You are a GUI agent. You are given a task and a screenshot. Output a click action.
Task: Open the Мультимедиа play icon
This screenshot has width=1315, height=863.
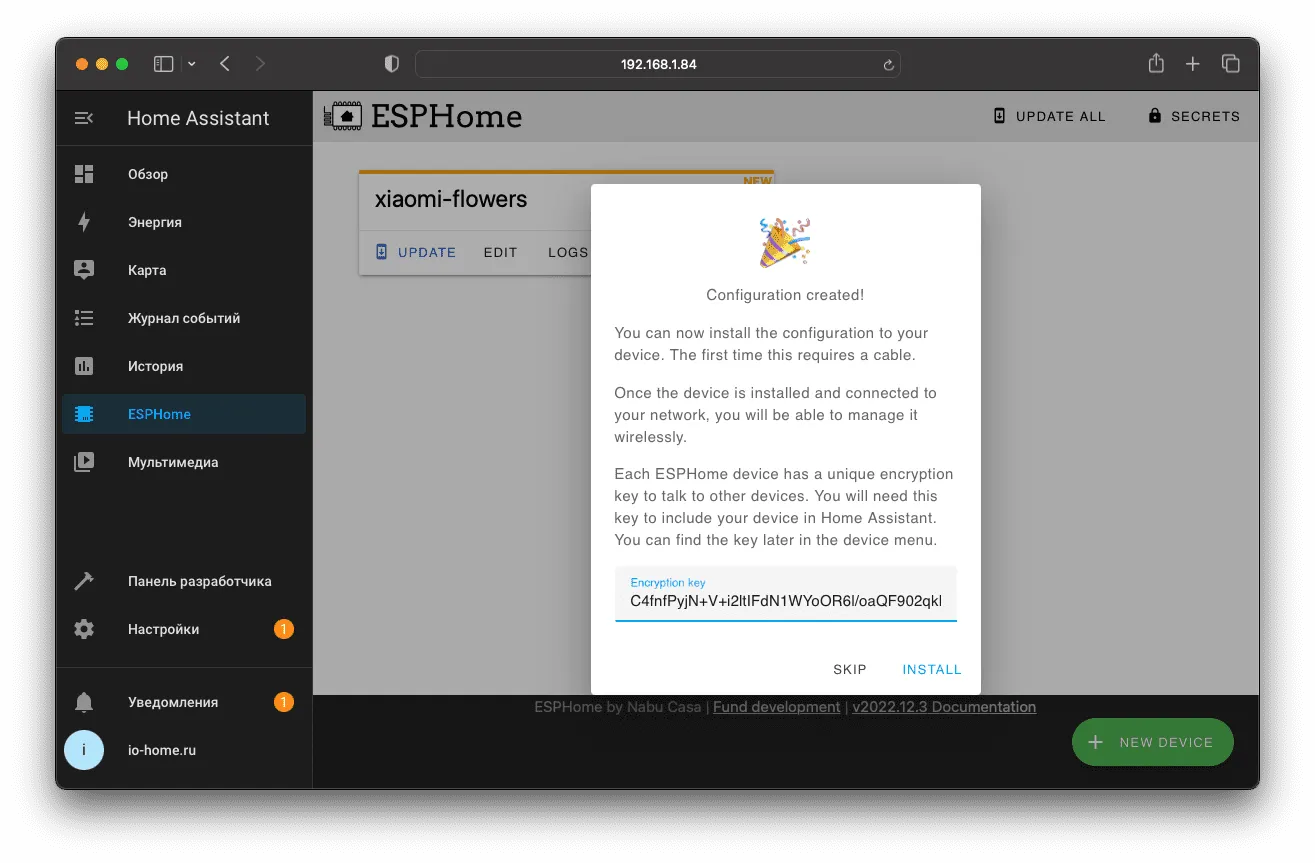click(84, 462)
